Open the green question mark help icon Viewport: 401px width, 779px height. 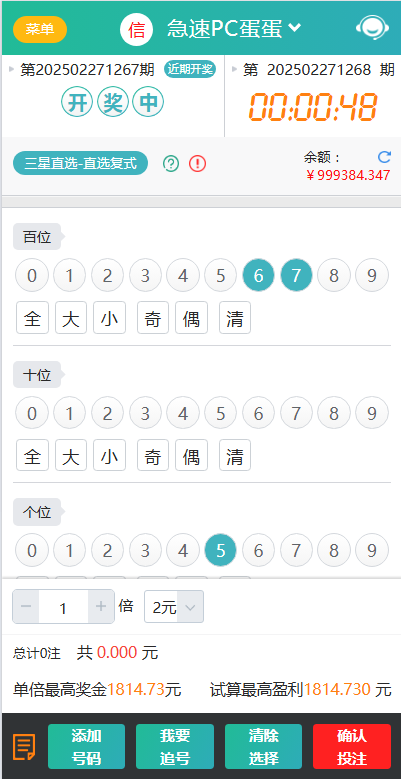pyautogui.click(x=171, y=163)
